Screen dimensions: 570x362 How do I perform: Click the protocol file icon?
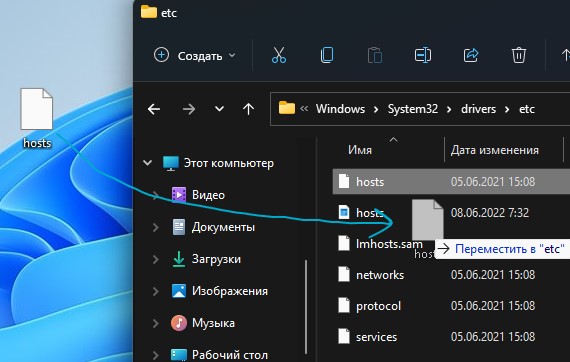(344, 306)
